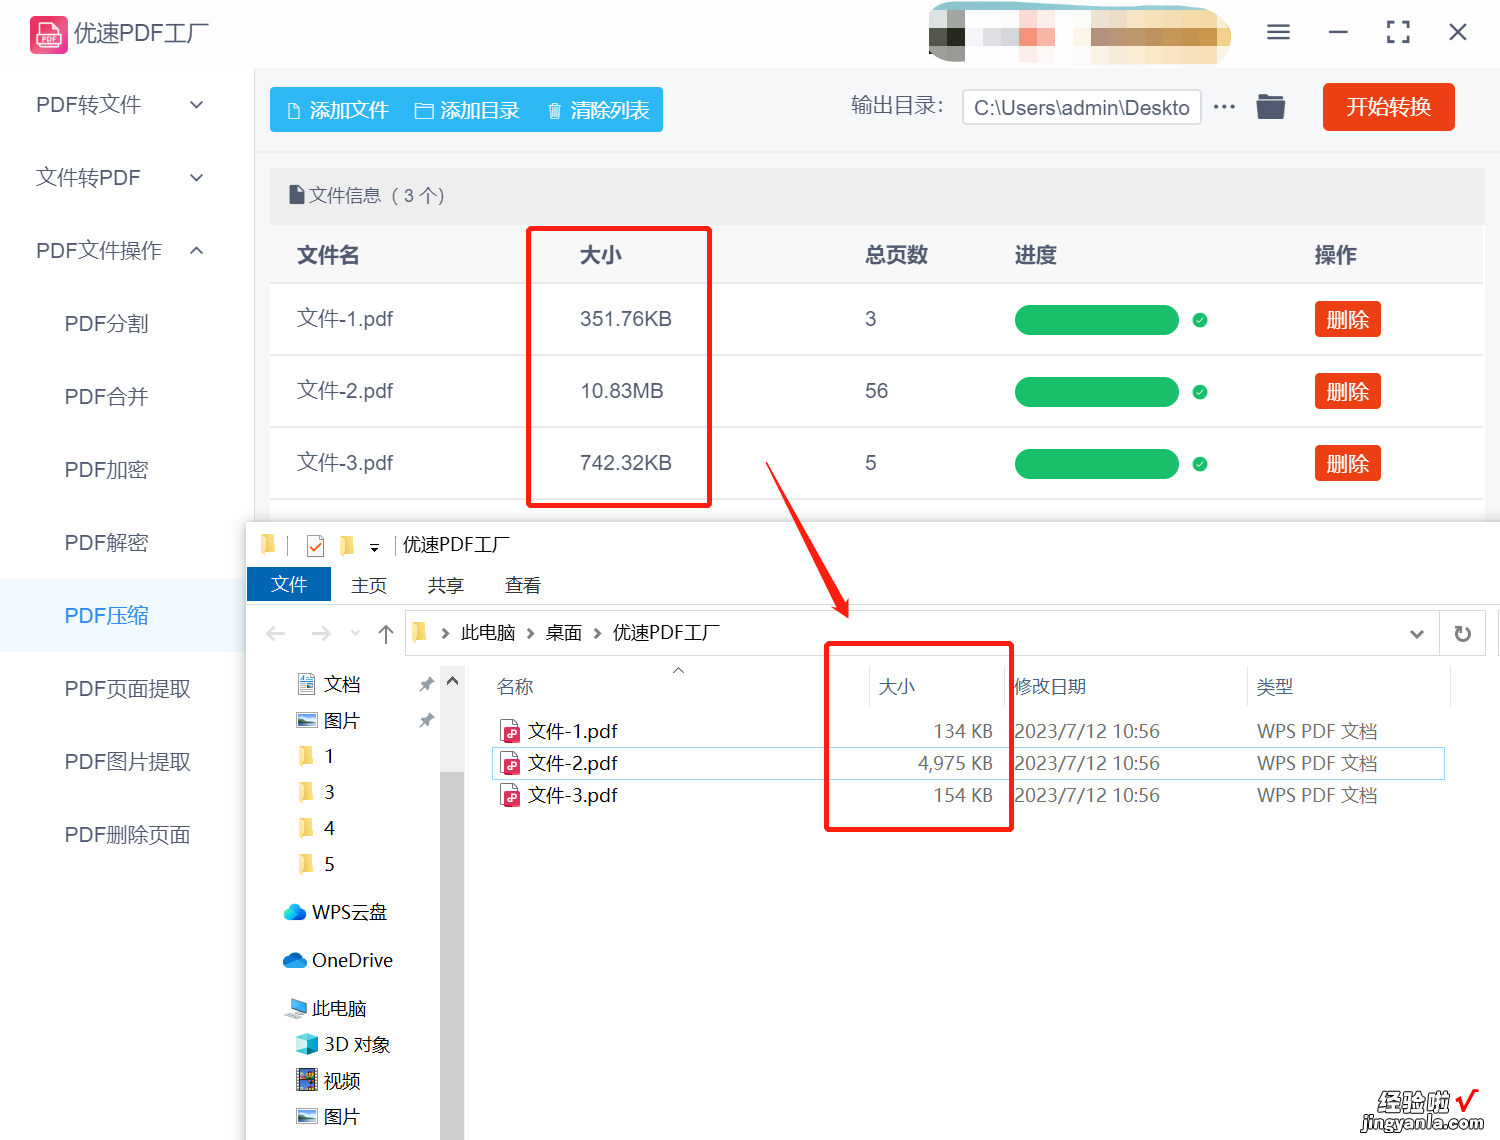Click the green completion checkmark for 文件-3.pdf
Screen dimensions: 1500x1140
[1200, 464]
